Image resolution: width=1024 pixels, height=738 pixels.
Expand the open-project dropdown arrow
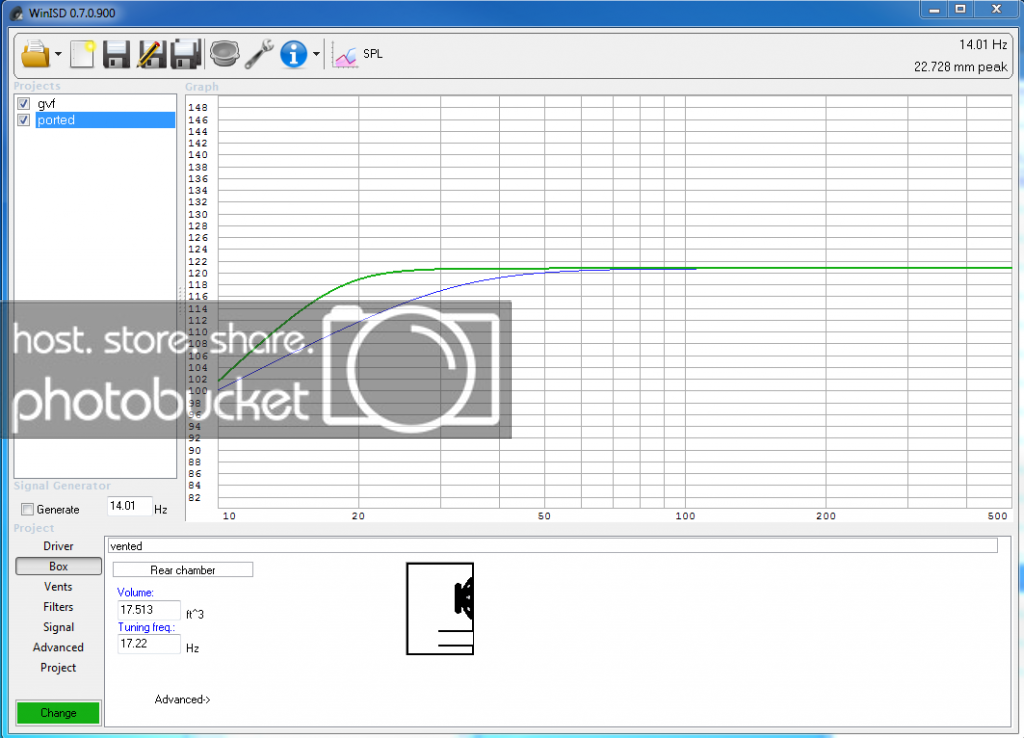coord(58,54)
